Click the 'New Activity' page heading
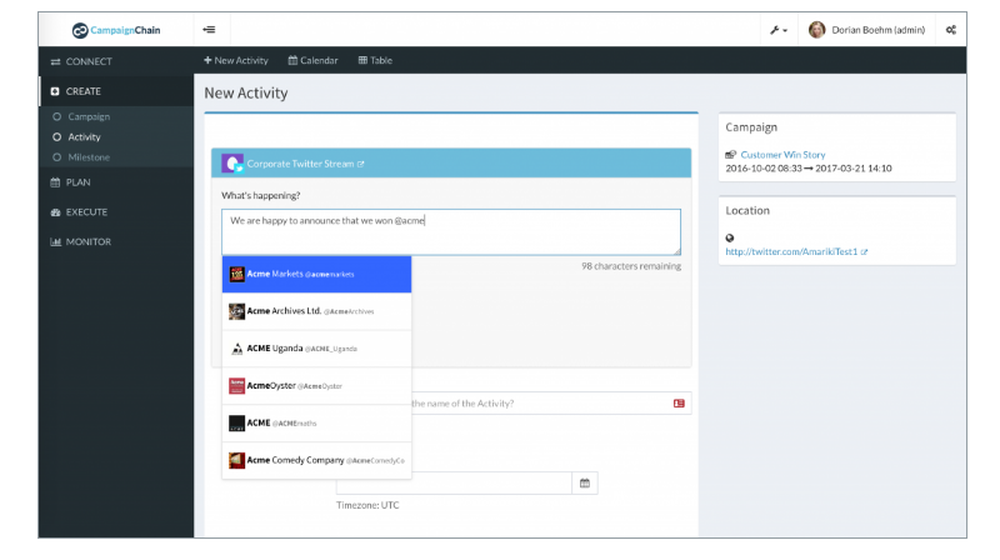Screen dimensions: 1000x560 point(246,93)
